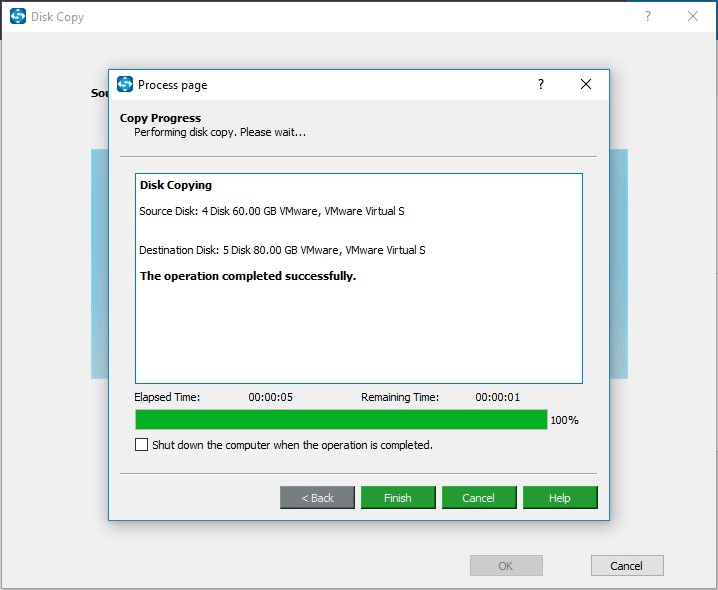Click the Process page title bar text
Viewport: 718px width, 590px height.
(x=173, y=85)
